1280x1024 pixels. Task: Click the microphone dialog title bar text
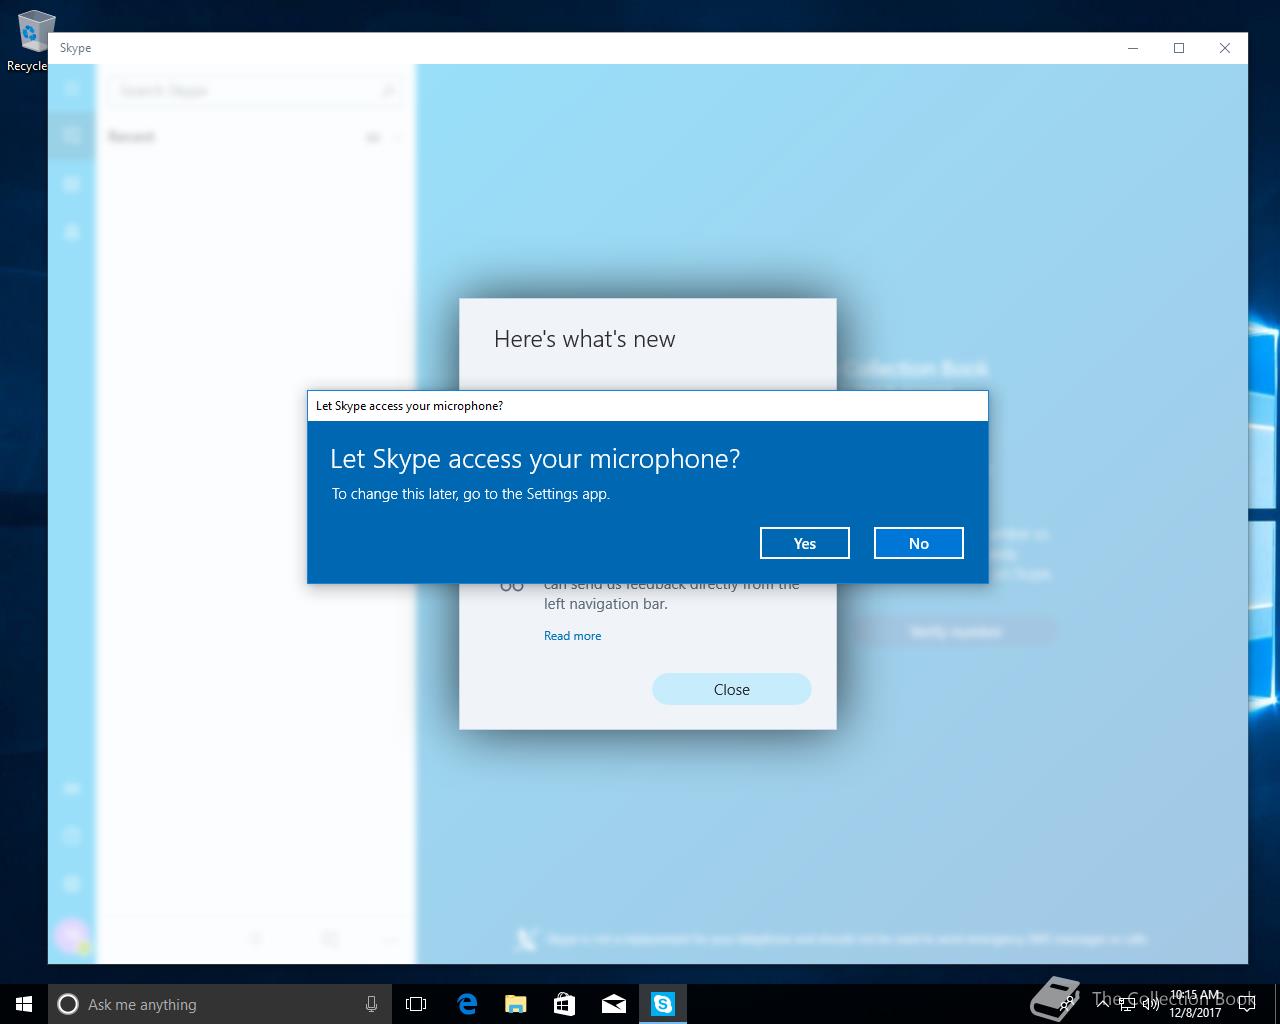409,406
